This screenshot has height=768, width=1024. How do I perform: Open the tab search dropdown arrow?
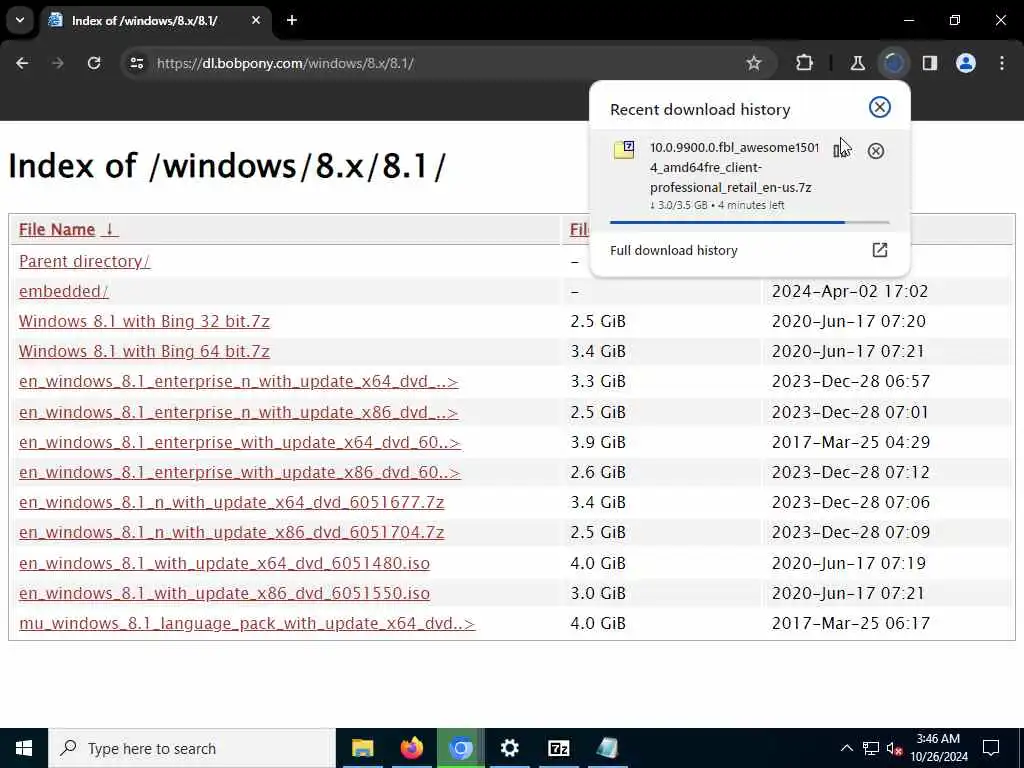[20, 20]
